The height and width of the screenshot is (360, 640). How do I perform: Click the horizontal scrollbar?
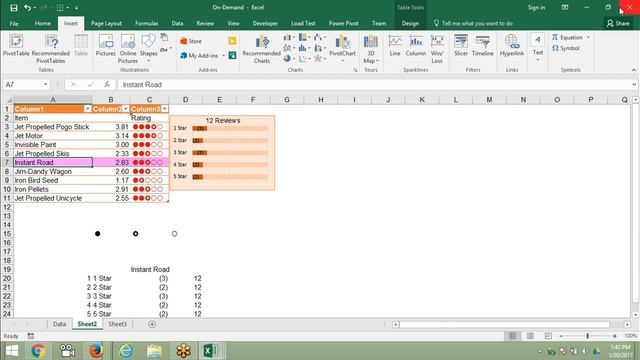pyautogui.click(x=504, y=324)
